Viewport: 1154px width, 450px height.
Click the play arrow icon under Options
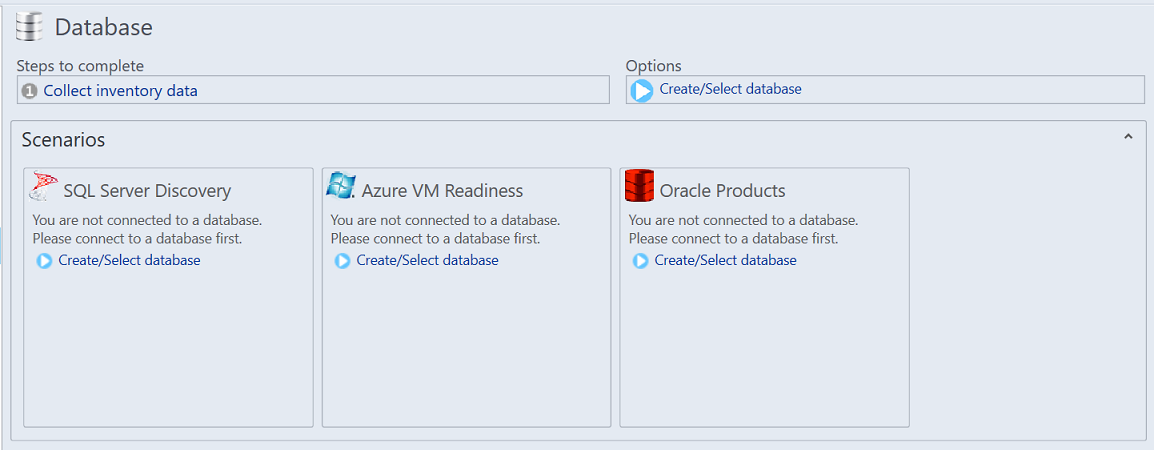(x=642, y=90)
